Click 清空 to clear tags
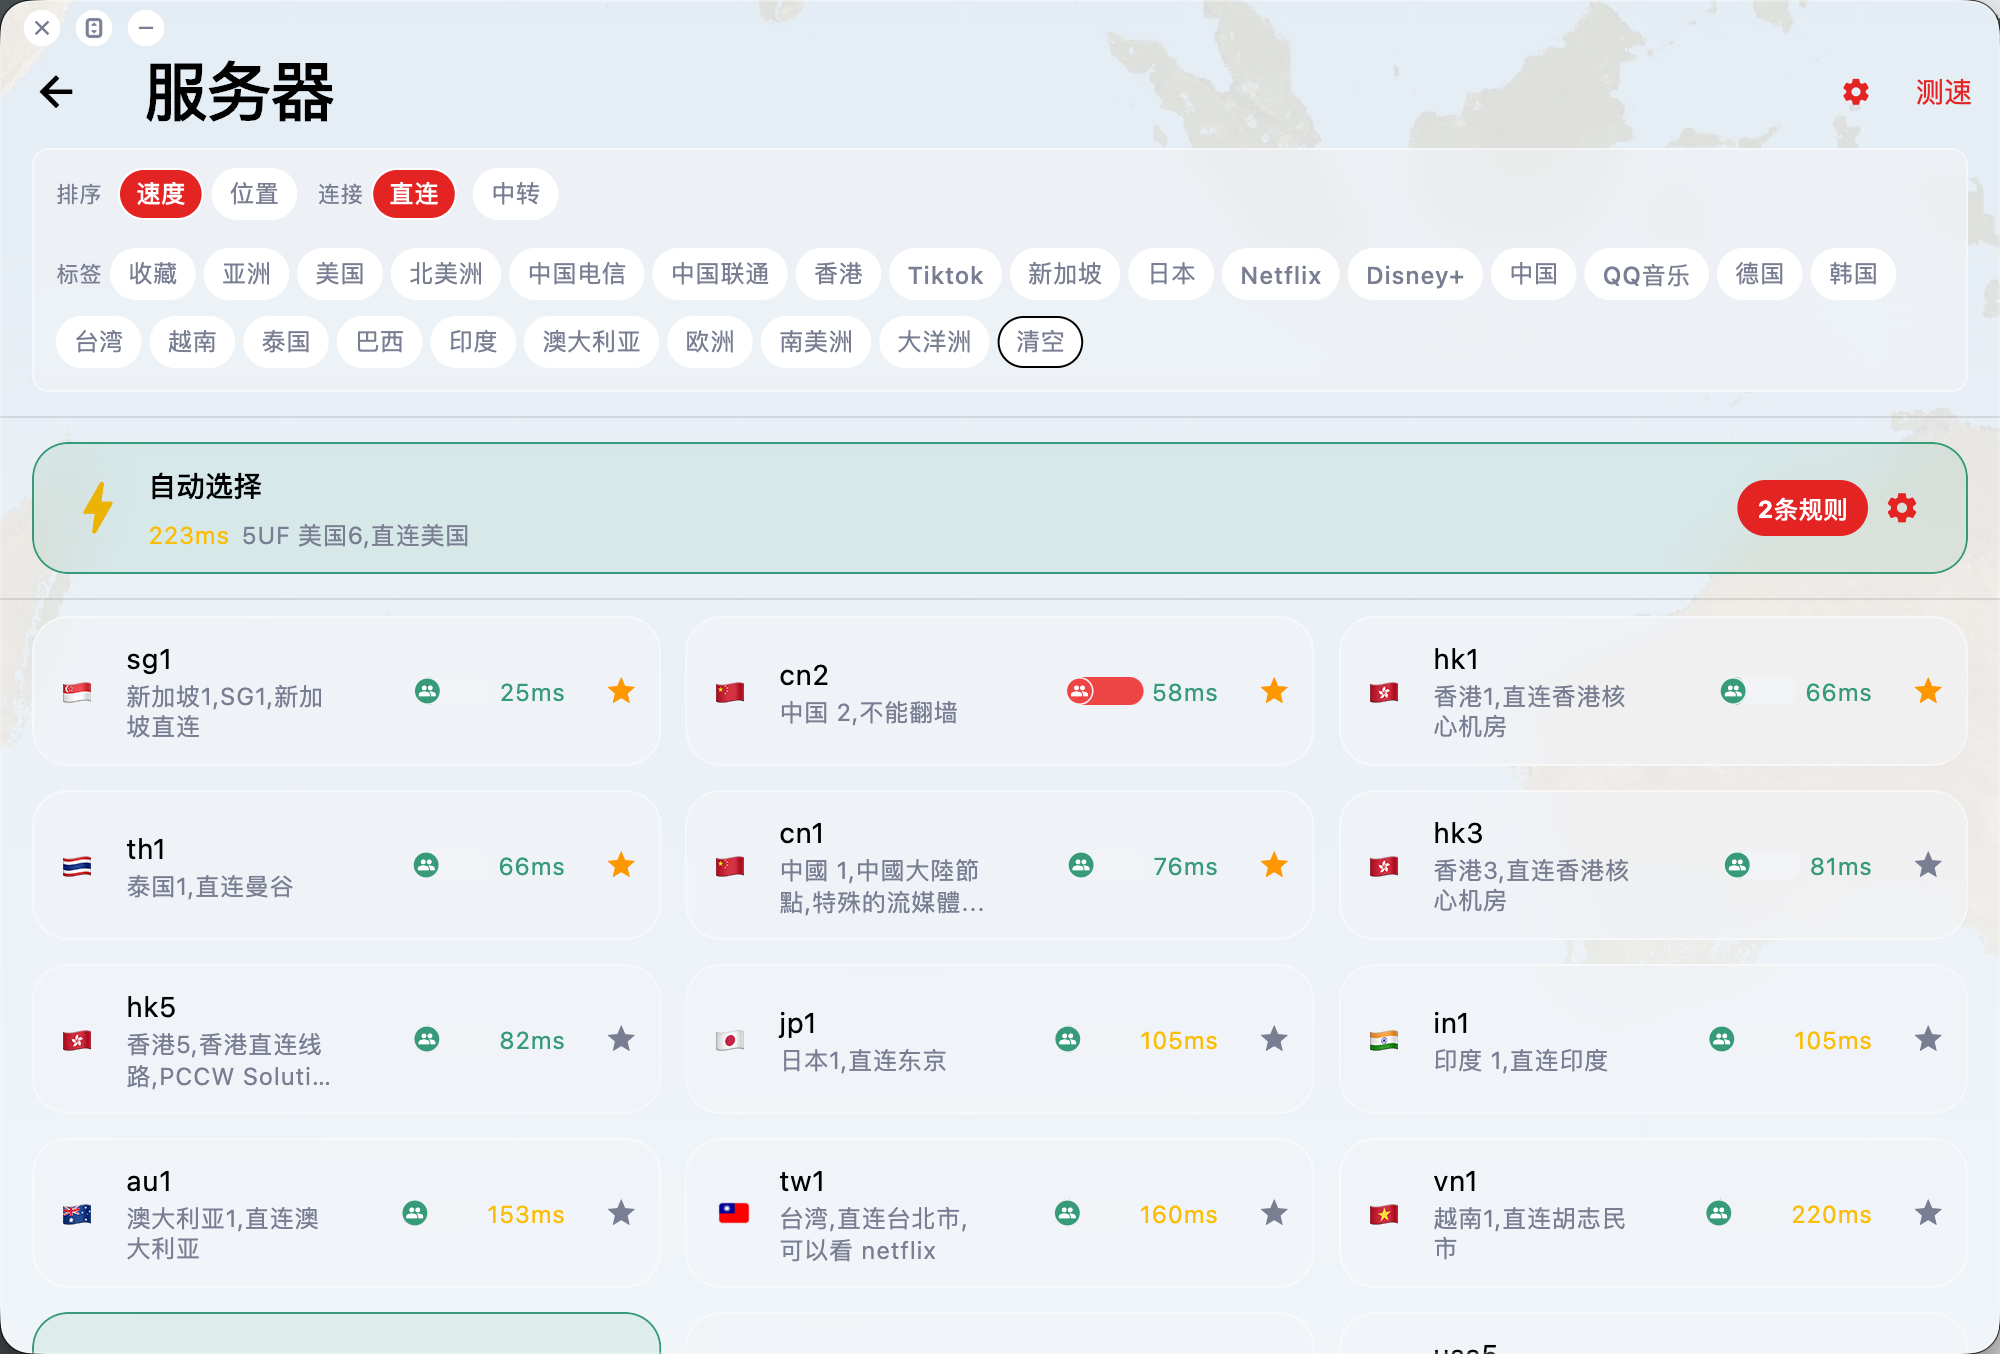This screenshot has width=2000, height=1354. pos(1039,342)
